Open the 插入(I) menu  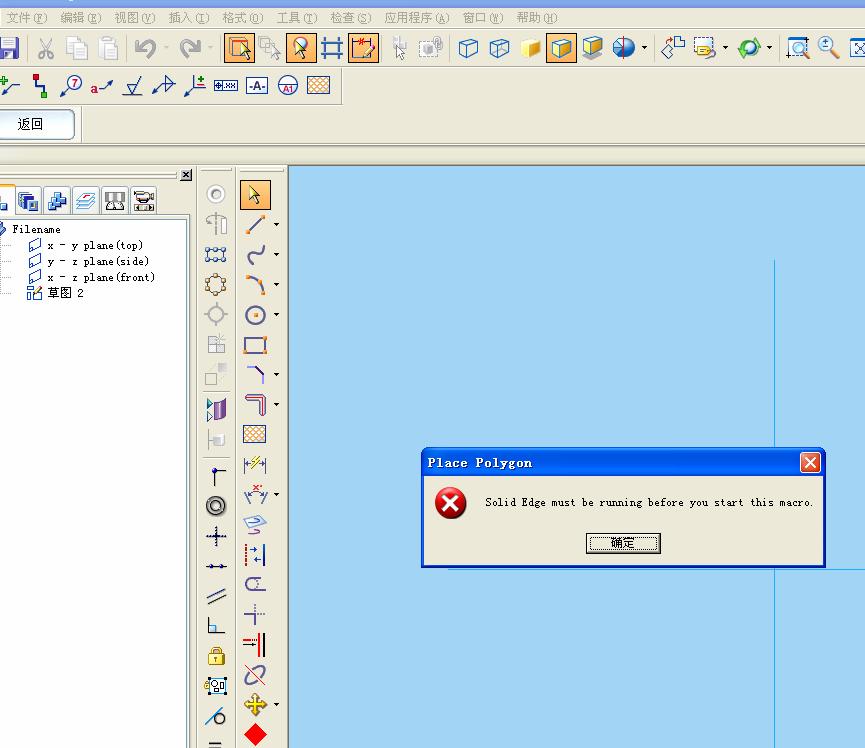click(189, 18)
